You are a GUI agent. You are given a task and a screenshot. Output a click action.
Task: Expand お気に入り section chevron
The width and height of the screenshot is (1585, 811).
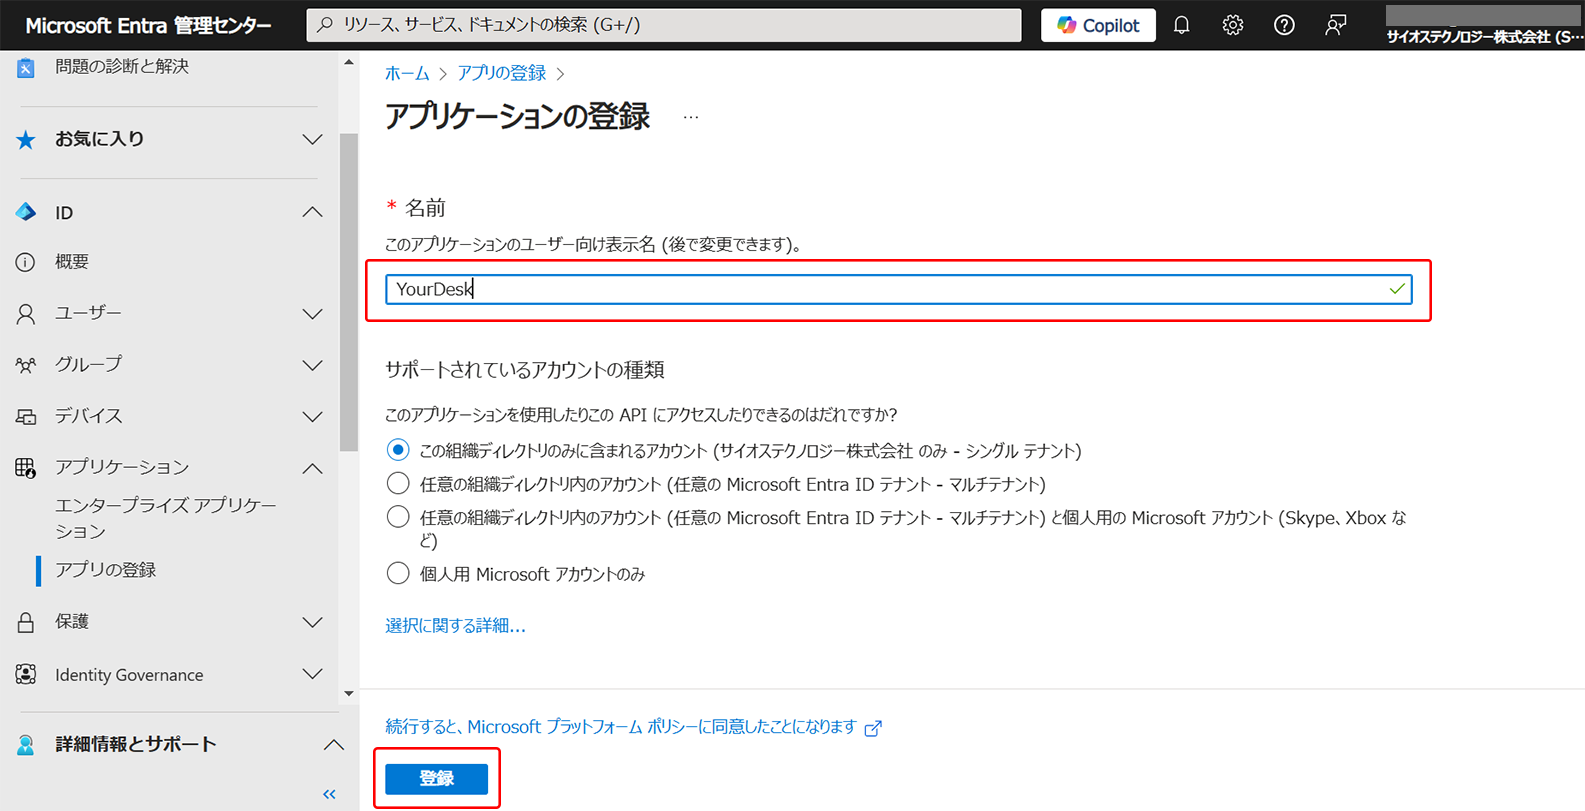(312, 140)
